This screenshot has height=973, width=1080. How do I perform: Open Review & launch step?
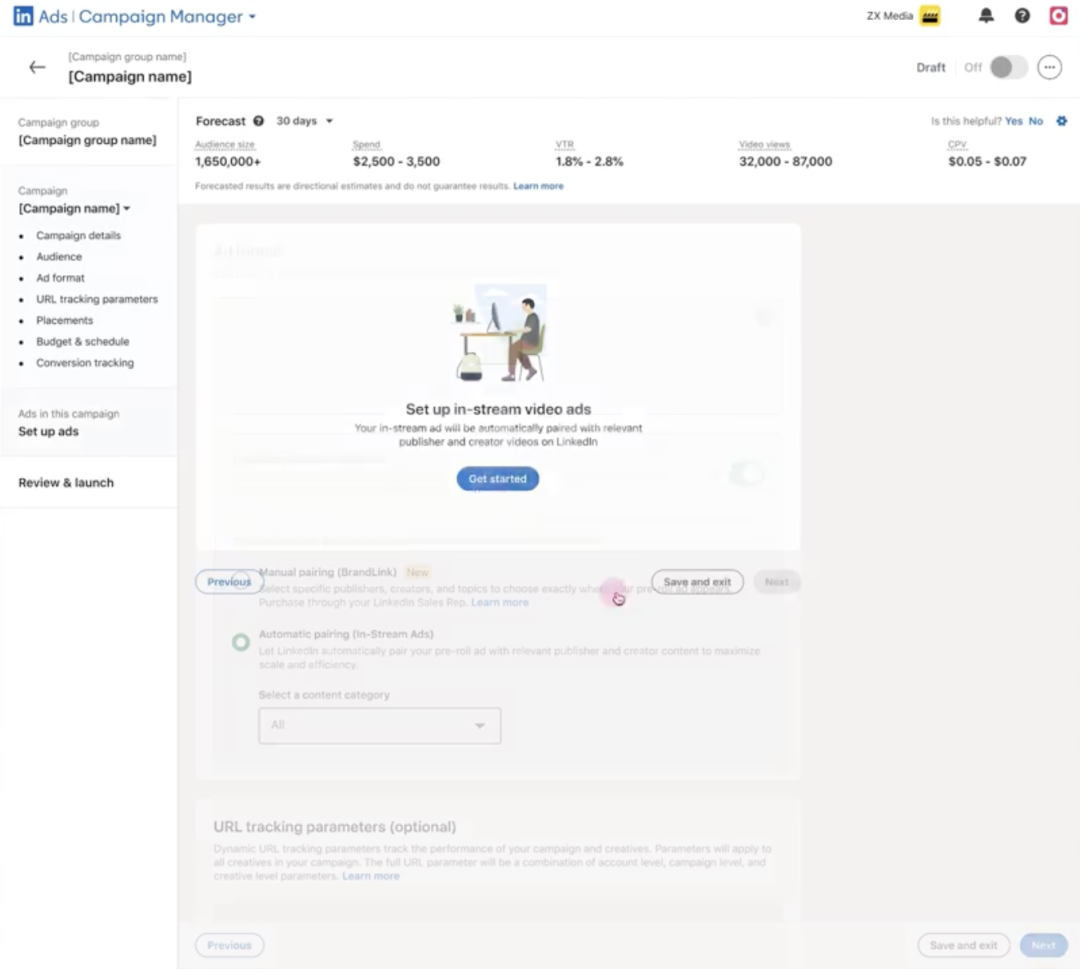[66, 483]
